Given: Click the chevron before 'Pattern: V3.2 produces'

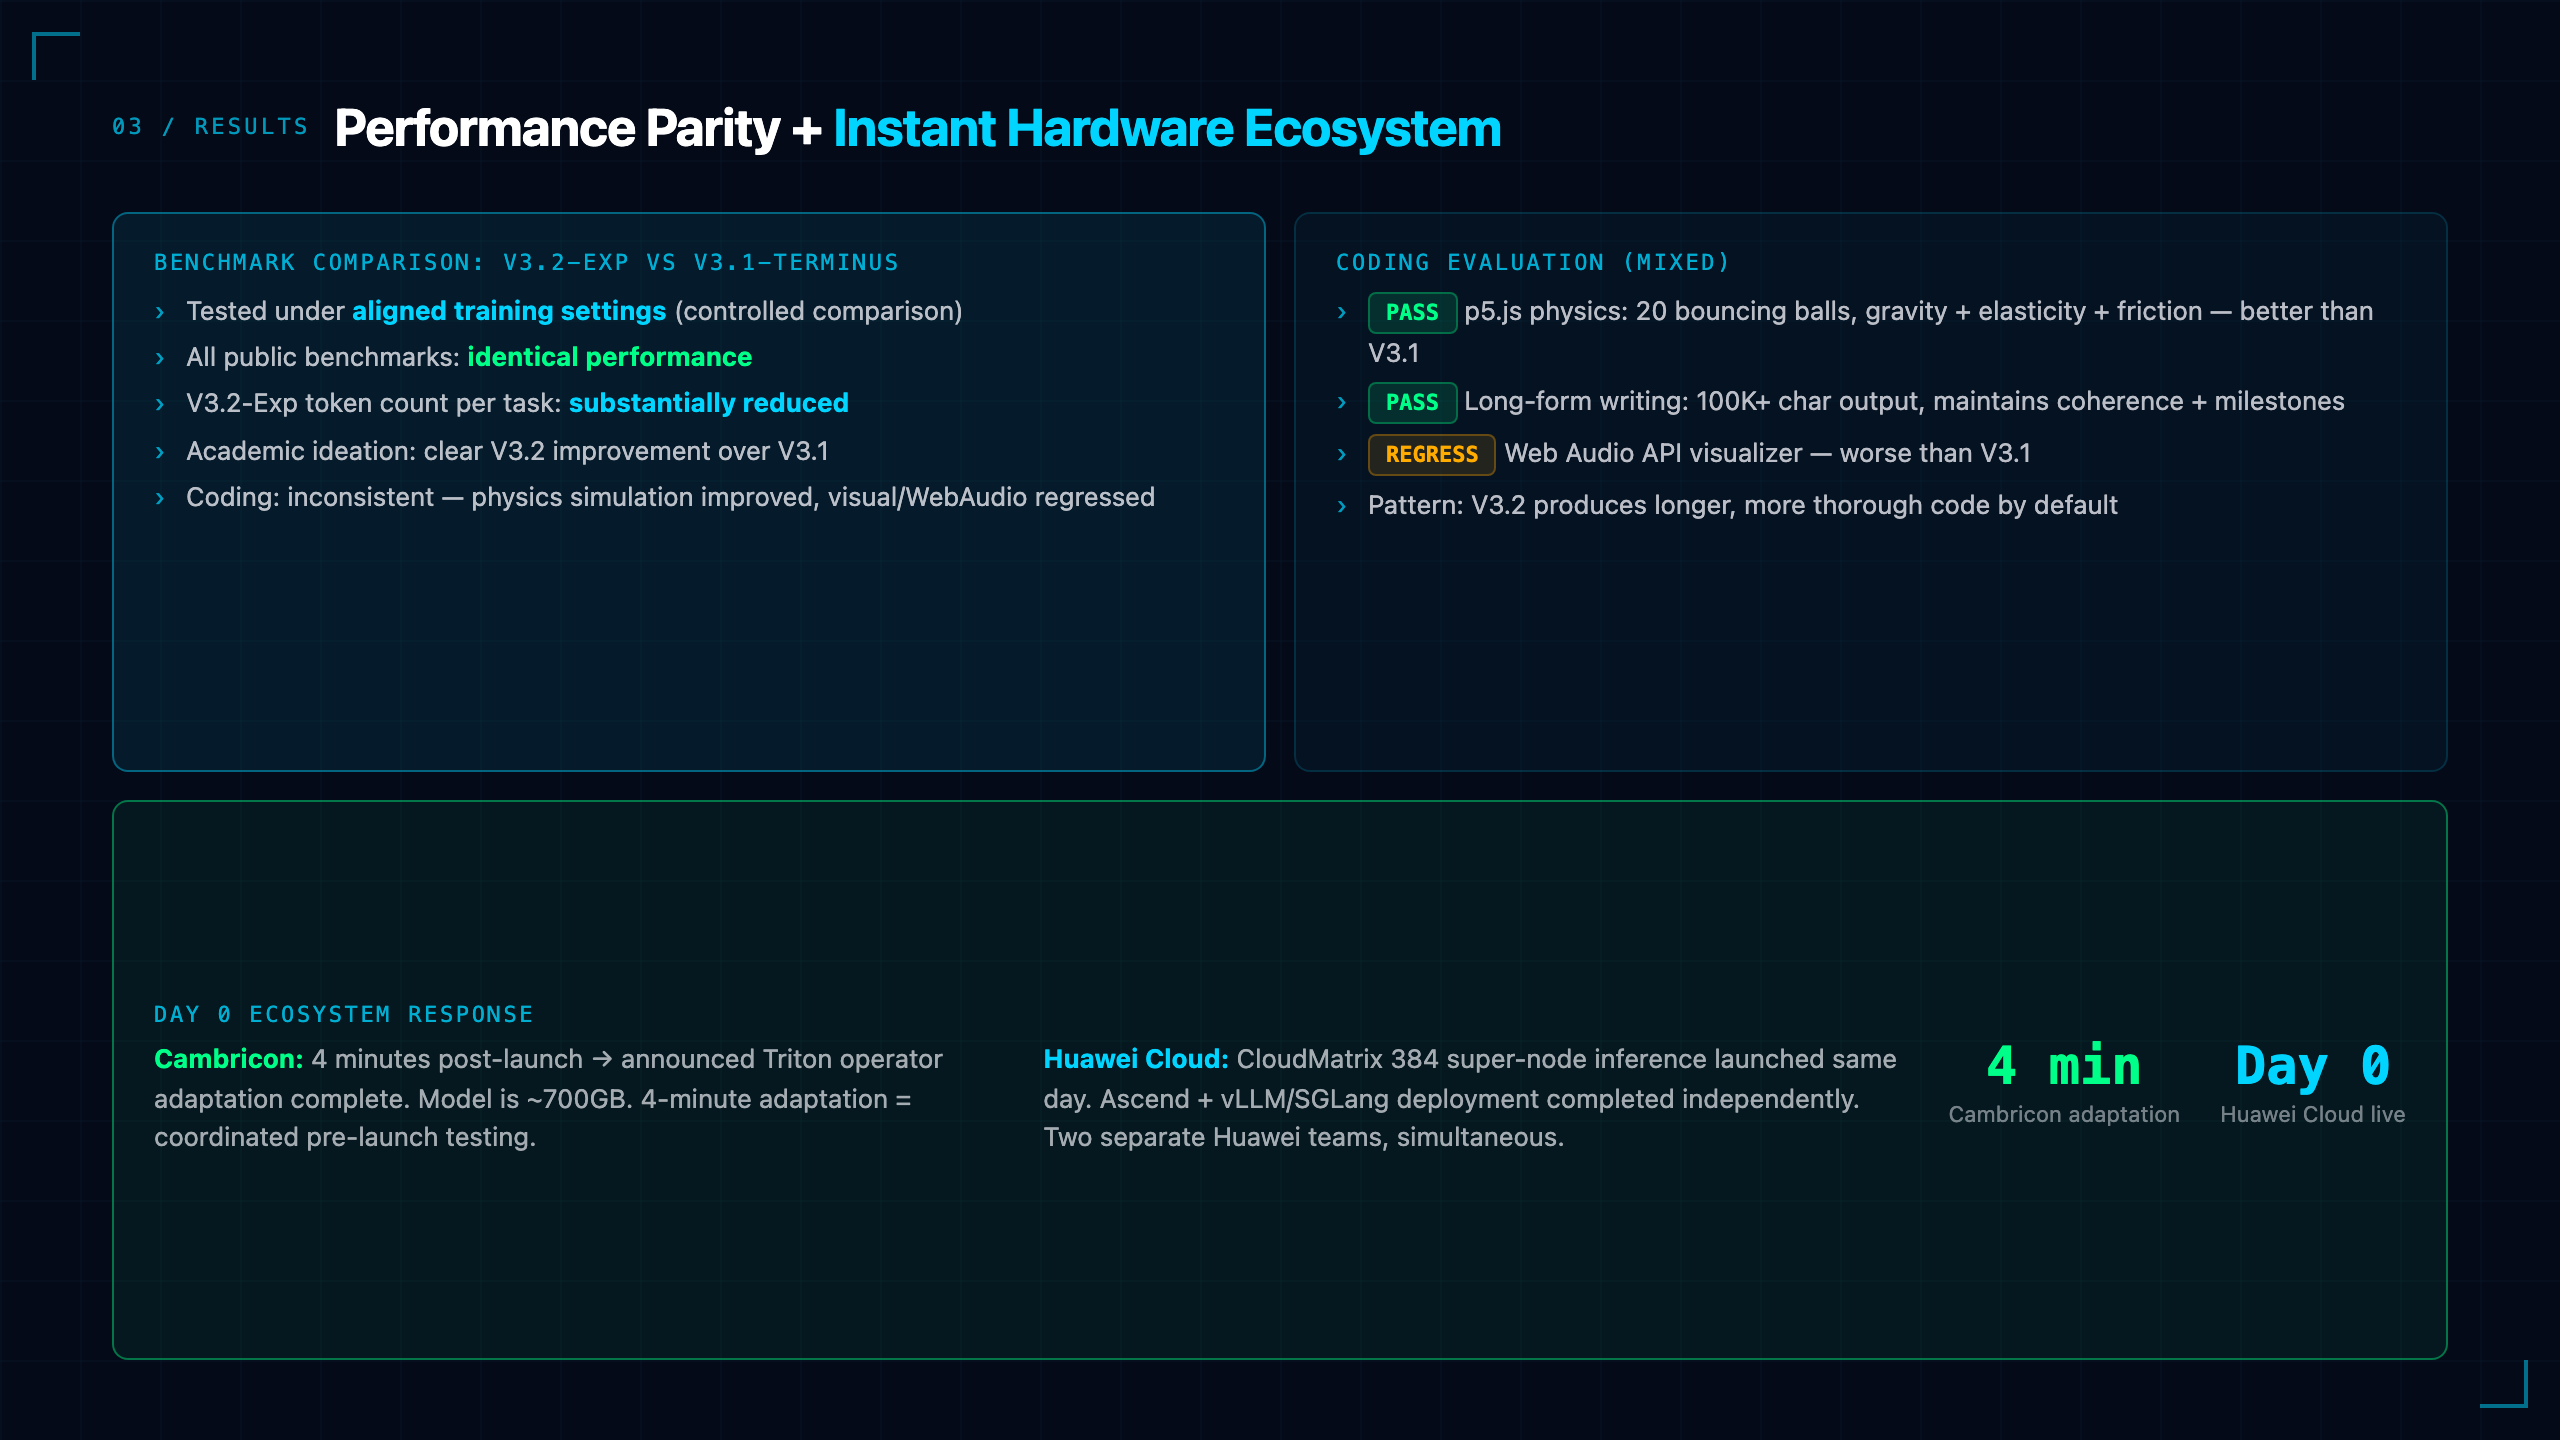Looking at the screenshot, I should coord(1342,506).
